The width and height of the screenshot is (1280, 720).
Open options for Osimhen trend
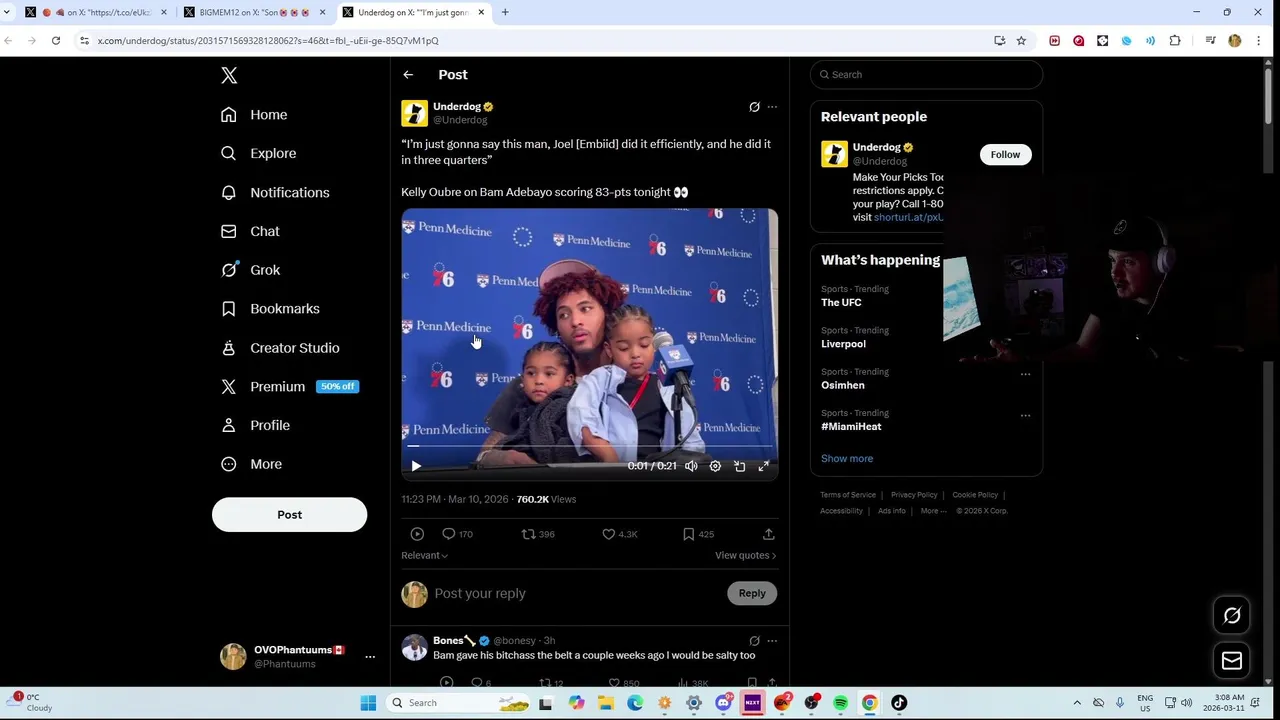tap(1025, 374)
